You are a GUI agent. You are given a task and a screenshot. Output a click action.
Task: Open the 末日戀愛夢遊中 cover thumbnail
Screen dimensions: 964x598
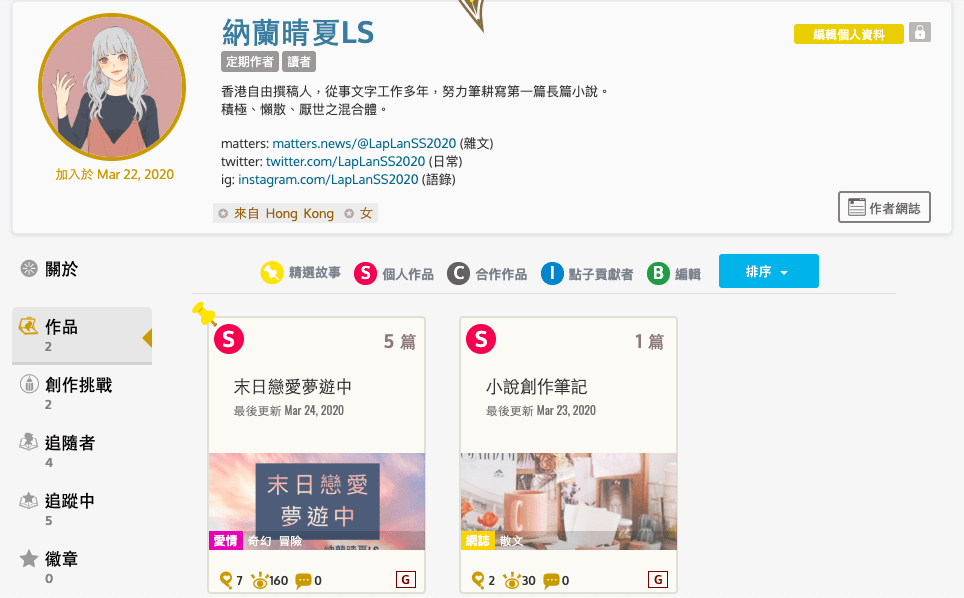[317, 501]
